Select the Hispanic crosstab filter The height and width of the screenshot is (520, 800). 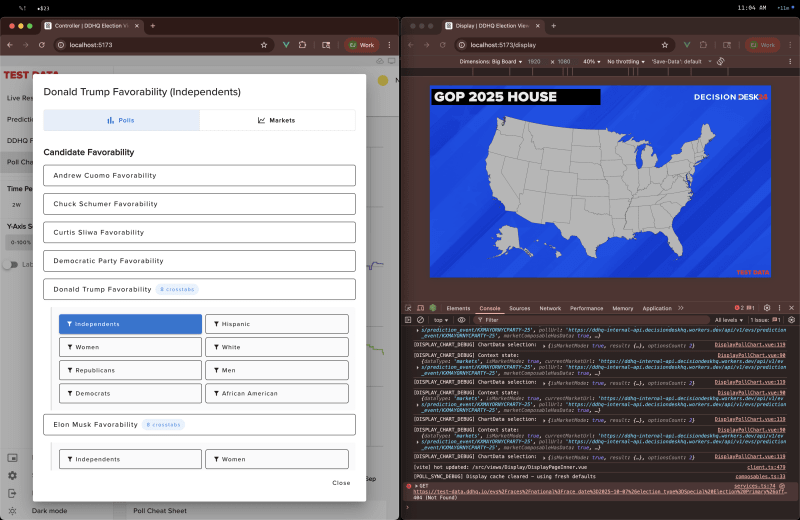point(277,324)
